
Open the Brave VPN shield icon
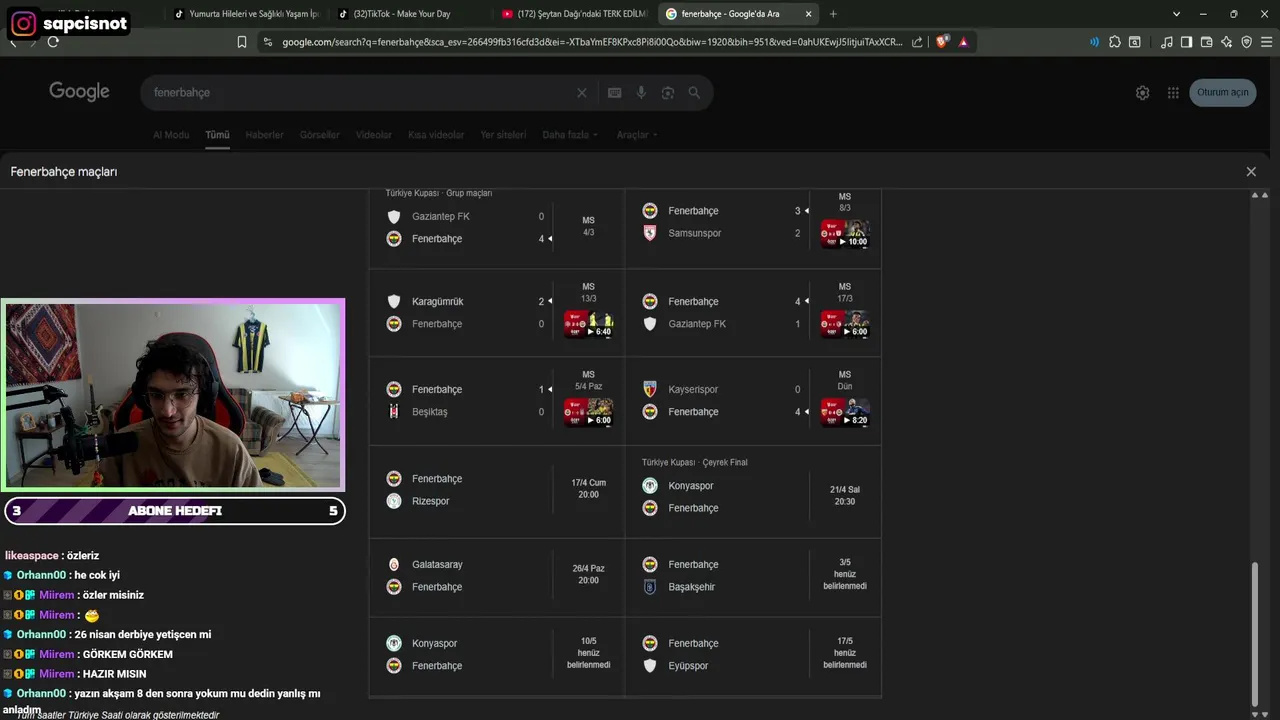[x=1246, y=42]
